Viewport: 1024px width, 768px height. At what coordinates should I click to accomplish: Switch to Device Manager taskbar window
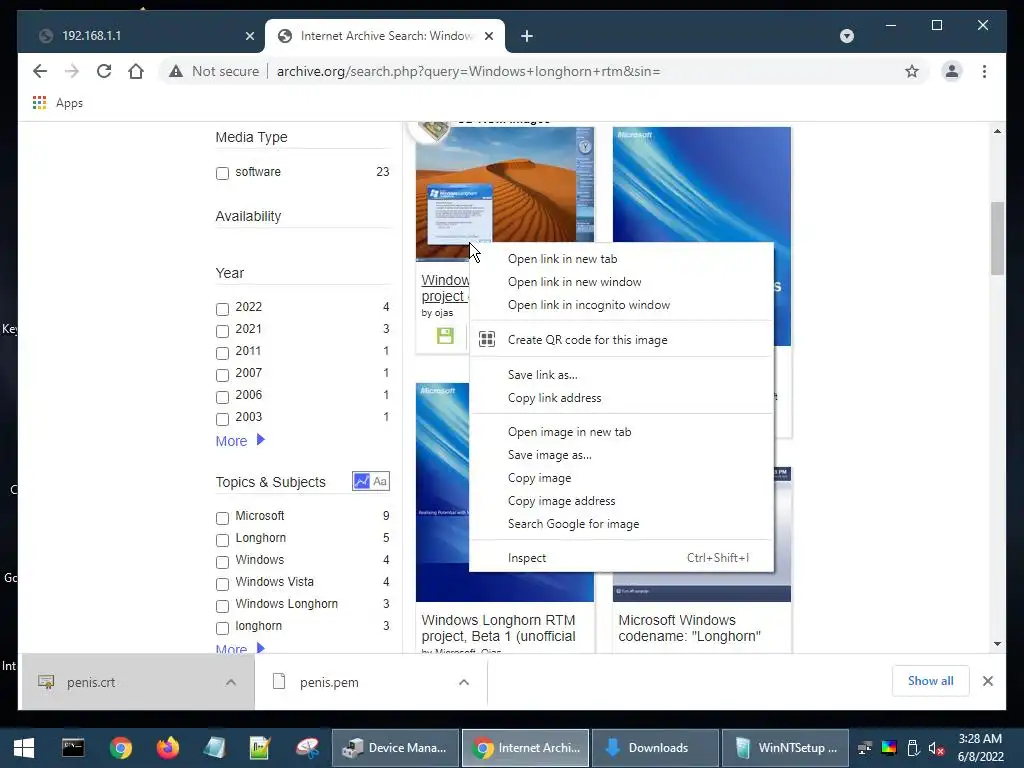pos(394,748)
